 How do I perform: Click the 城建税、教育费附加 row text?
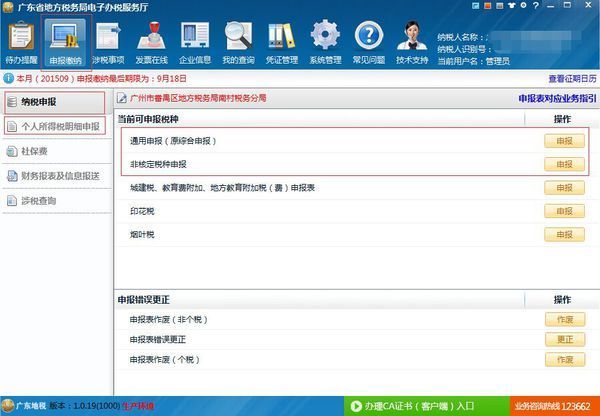click(x=222, y=188)
